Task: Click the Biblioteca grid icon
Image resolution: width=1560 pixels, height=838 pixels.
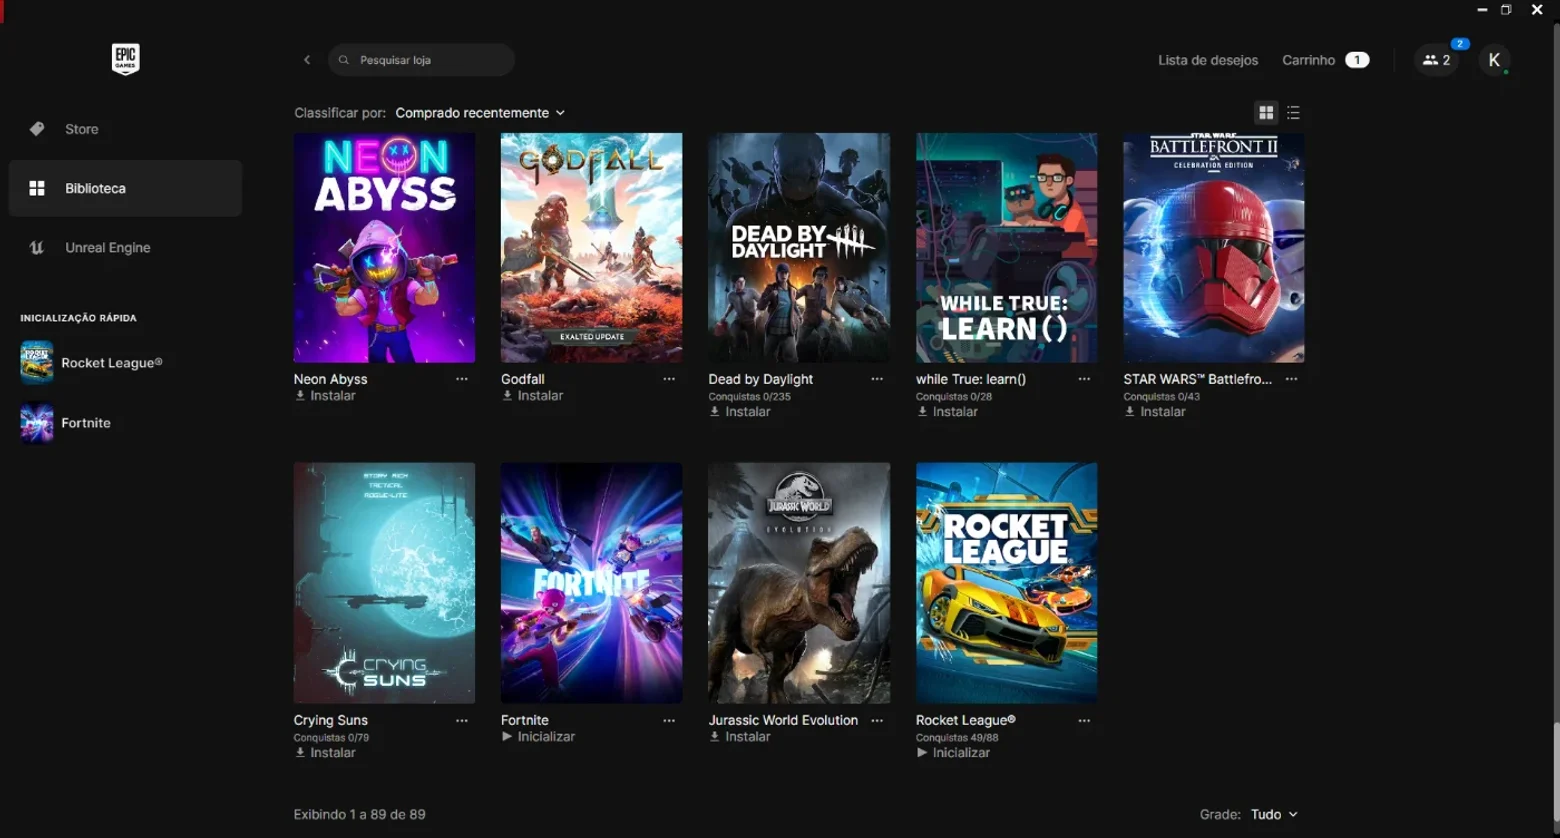Action: [x=37, y=188]
